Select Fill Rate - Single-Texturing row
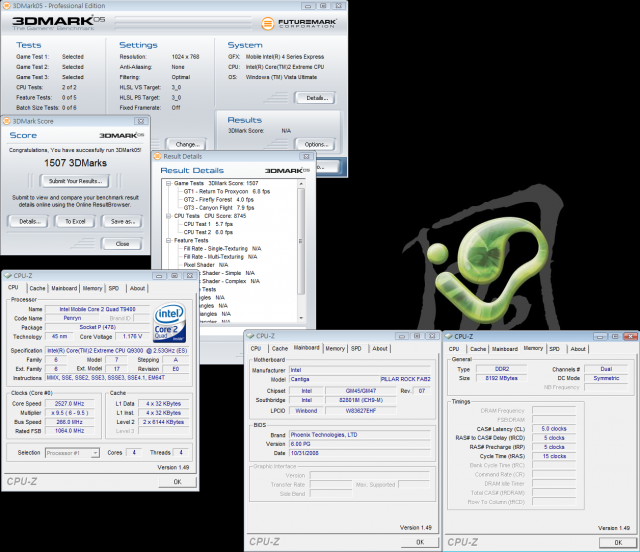Viewport: 640px width, 552px height. coord(222,249)
